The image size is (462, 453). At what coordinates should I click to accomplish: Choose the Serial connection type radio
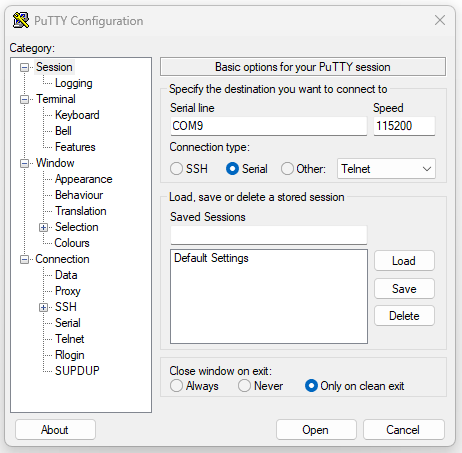232,169
